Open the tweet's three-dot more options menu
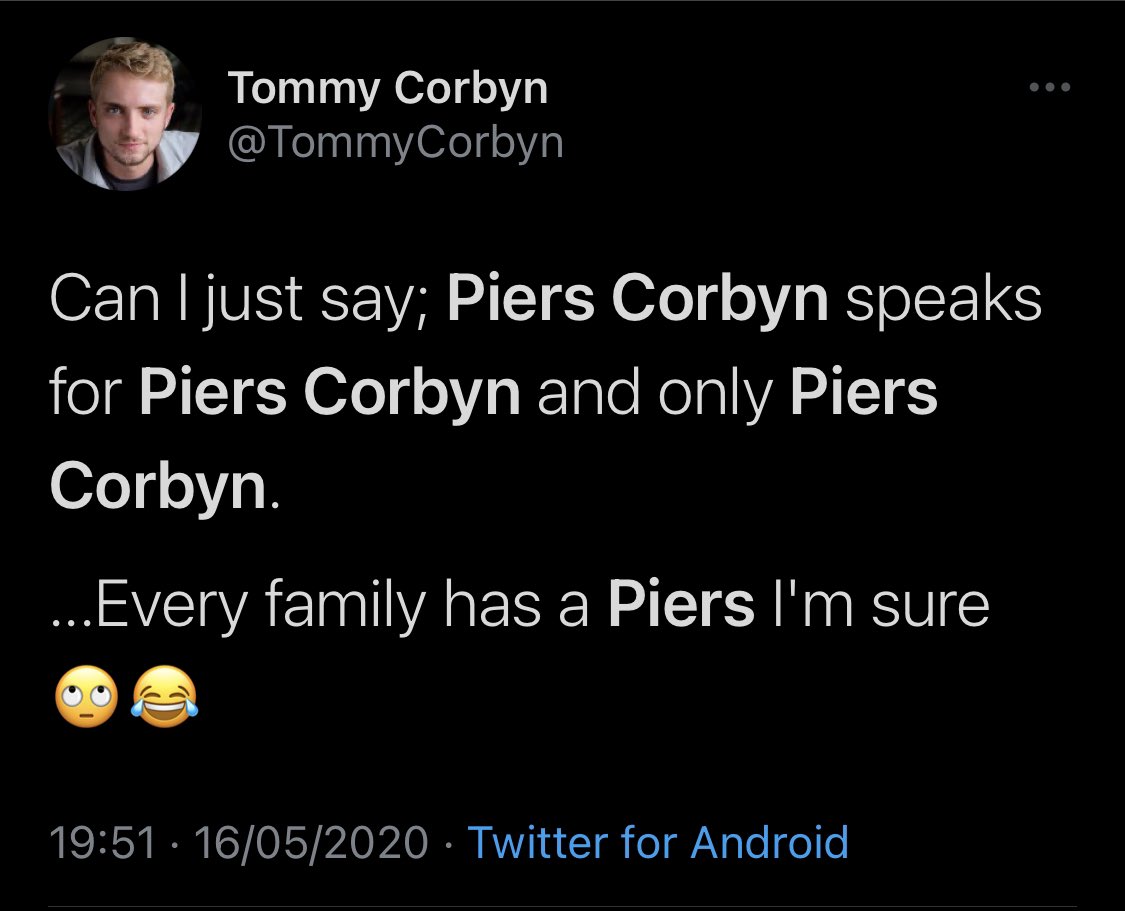The width and height of the screenshot is (1125, 911). coord(1050,89)
